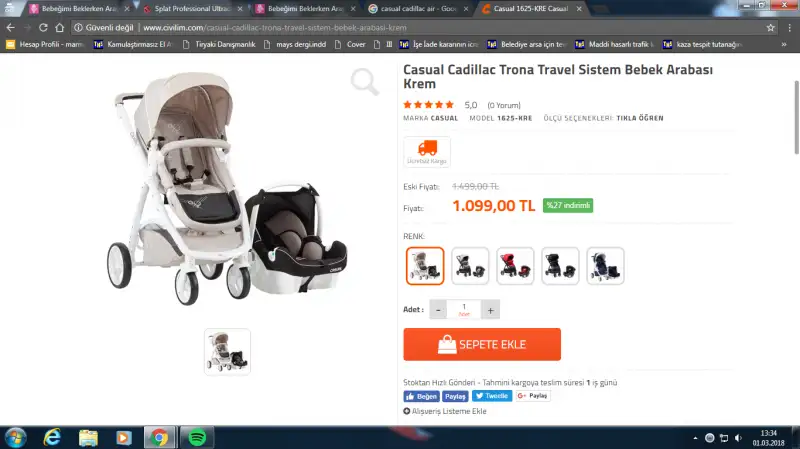Viewport: 800px width, 449px height.
Task: Expand the hidden bookmarks overflow chevron
Action: (x=784, y=44)
